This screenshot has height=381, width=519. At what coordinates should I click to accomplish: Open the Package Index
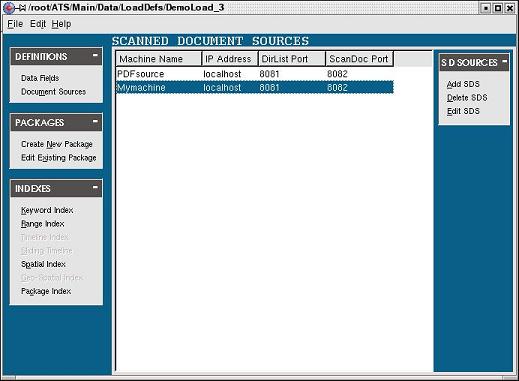click(x=46, y=291)
